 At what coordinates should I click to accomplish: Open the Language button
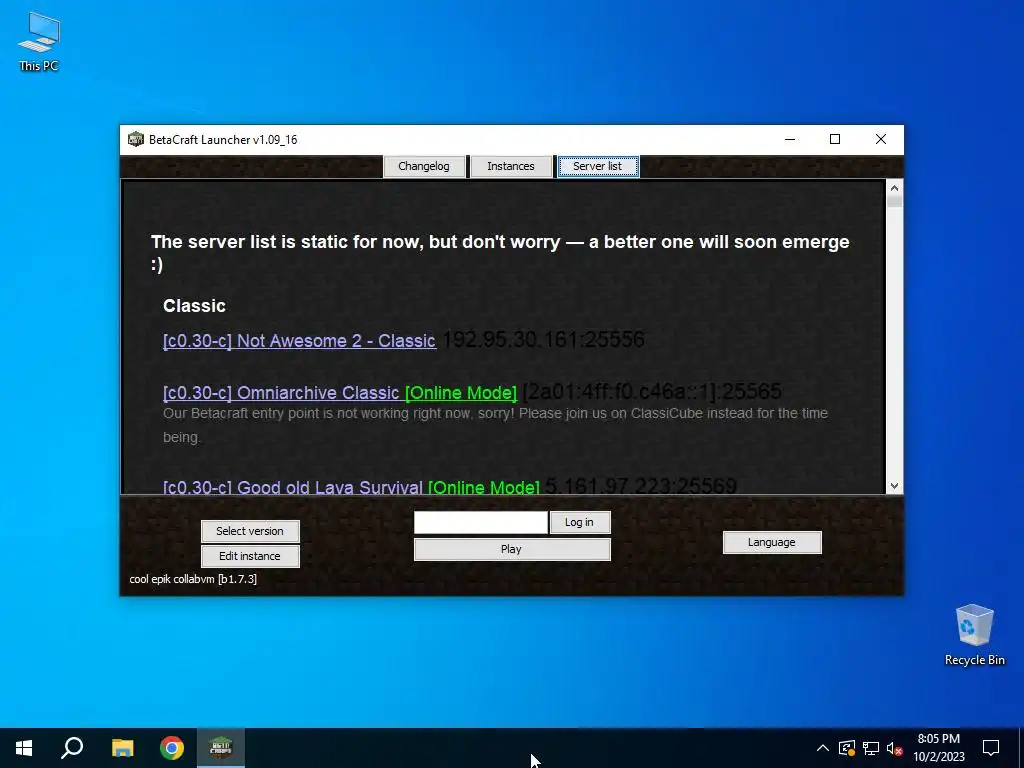(x=772, y=542)
